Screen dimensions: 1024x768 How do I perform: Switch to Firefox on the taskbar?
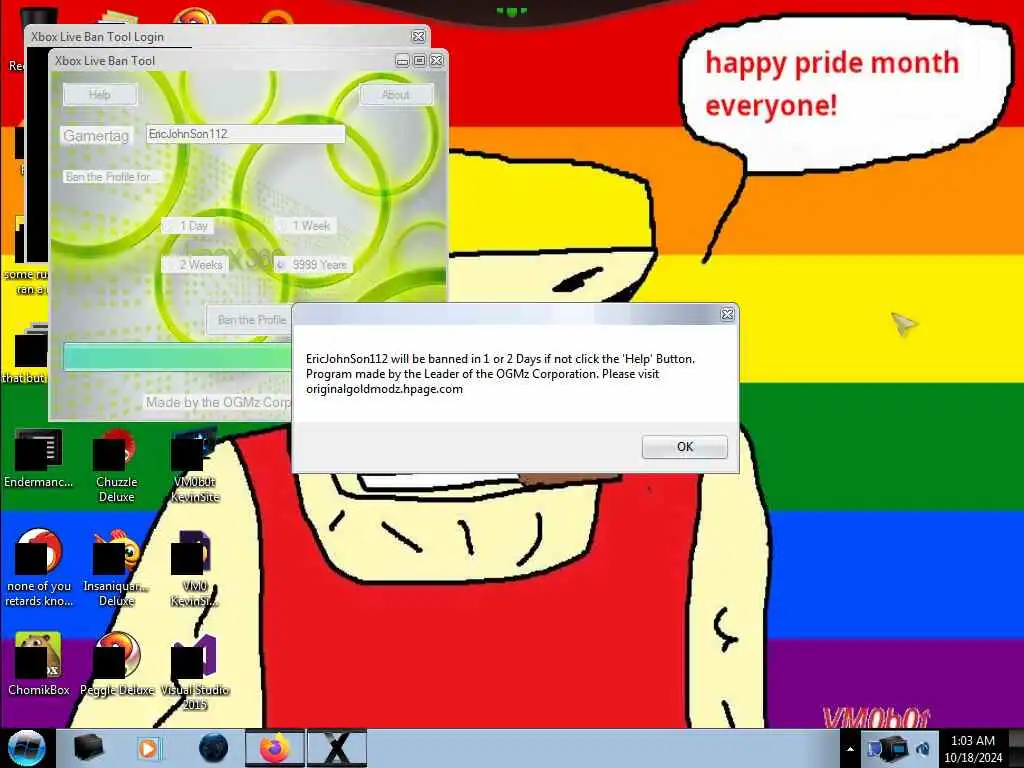(x=274, y=748)
